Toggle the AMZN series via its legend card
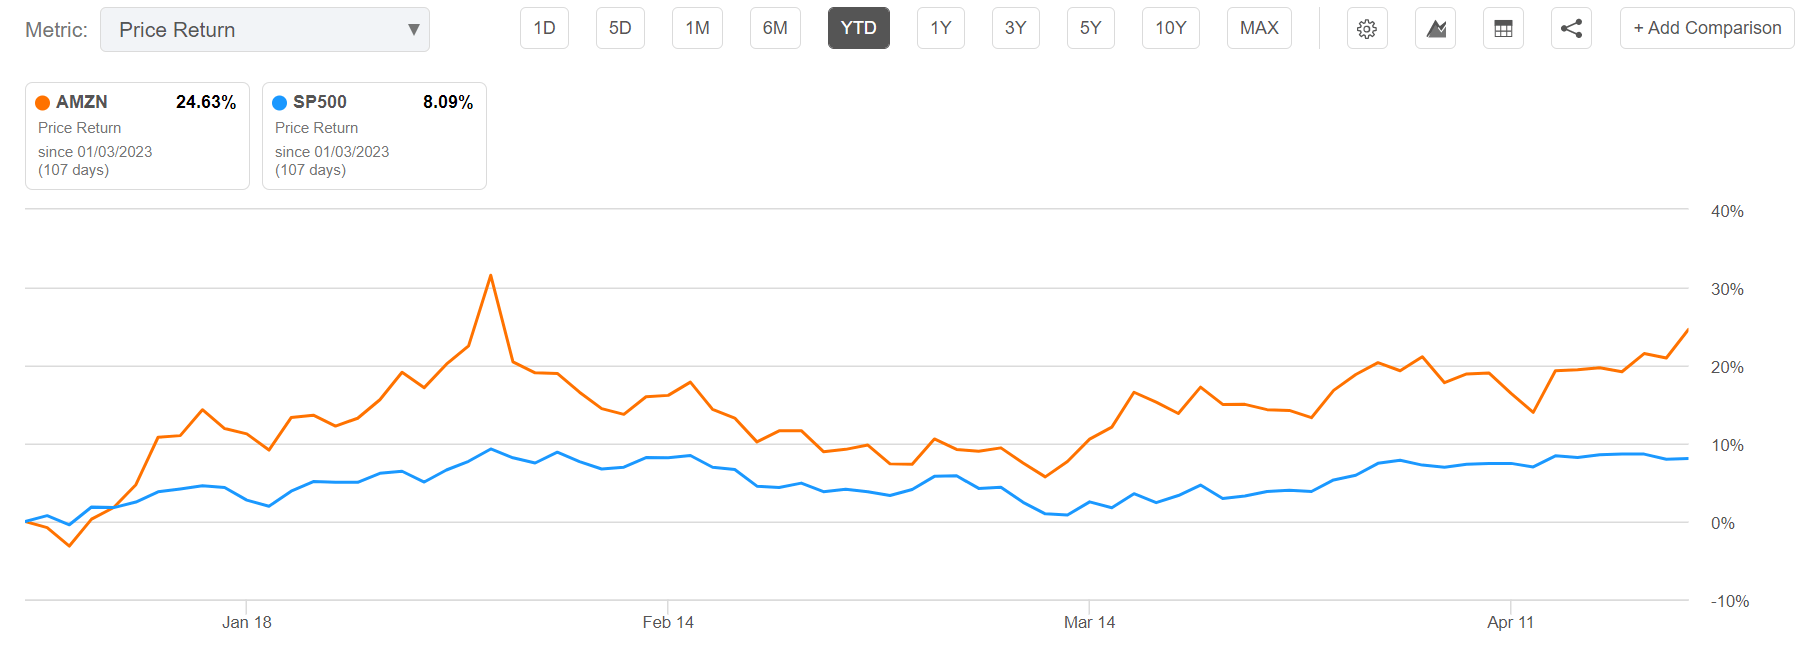 [137, 135]
